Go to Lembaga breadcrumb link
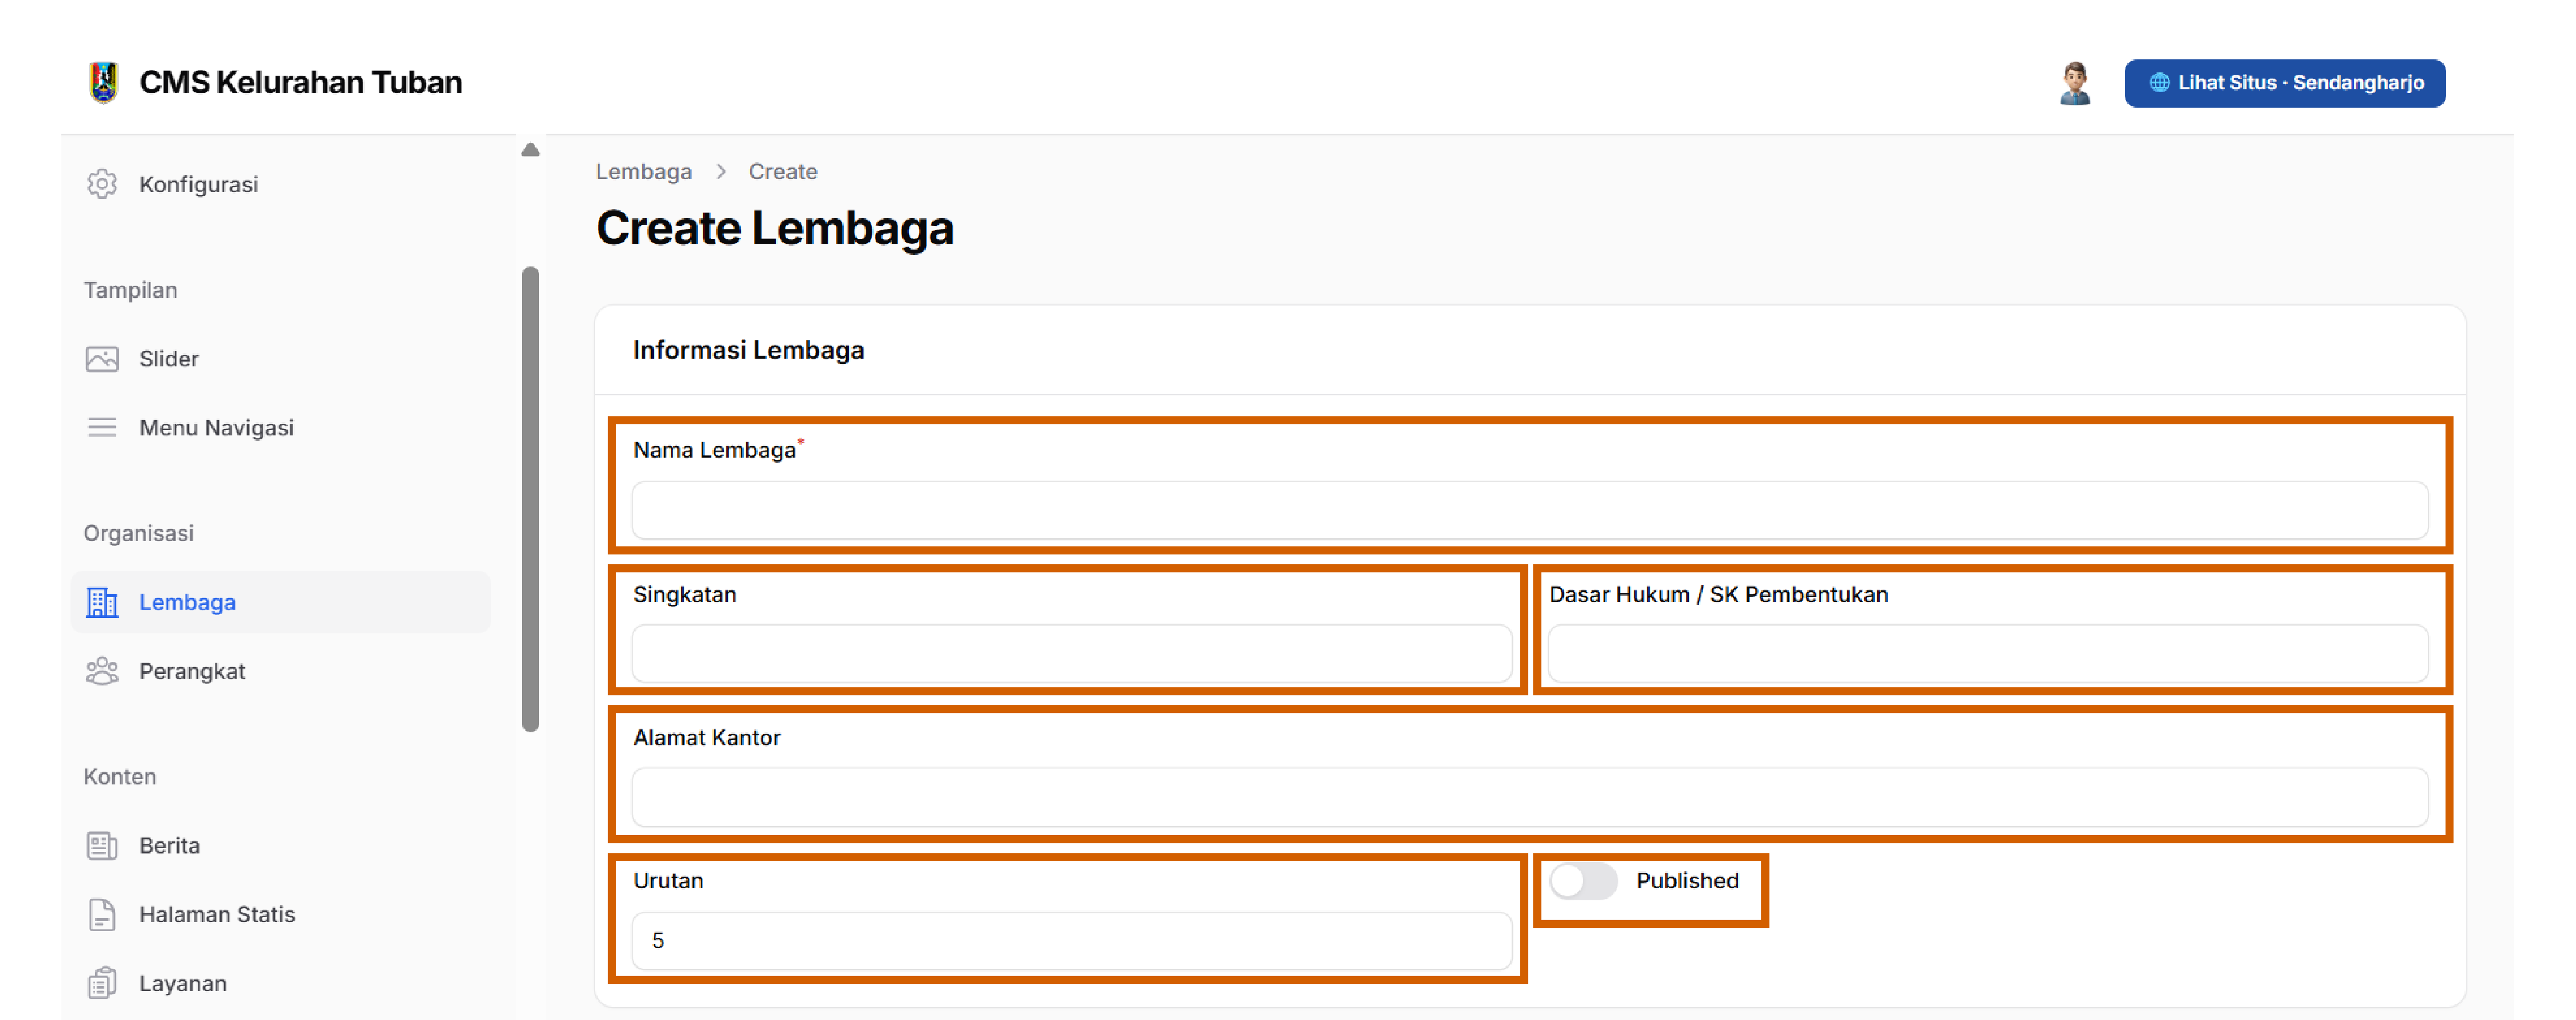Viewport: 2576px width, 1020px height. point(644,172)
